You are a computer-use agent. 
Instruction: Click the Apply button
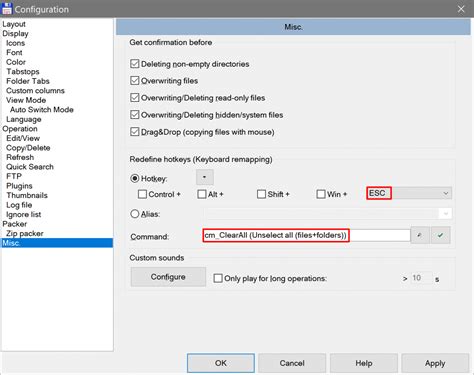click(435, 363)
